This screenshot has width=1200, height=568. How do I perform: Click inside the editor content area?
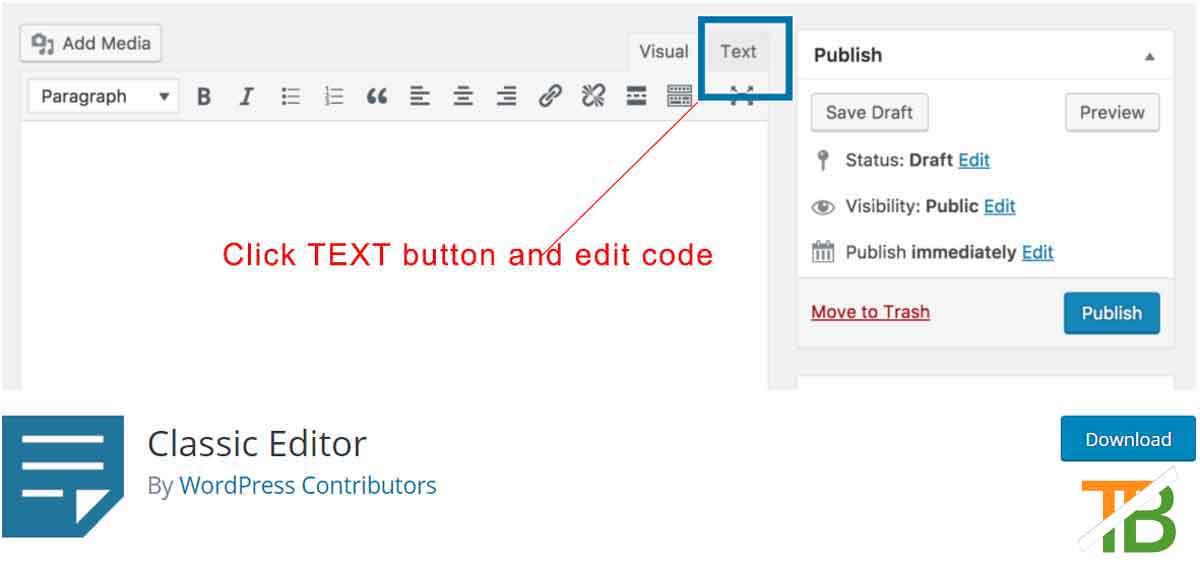tap(394, 255)
